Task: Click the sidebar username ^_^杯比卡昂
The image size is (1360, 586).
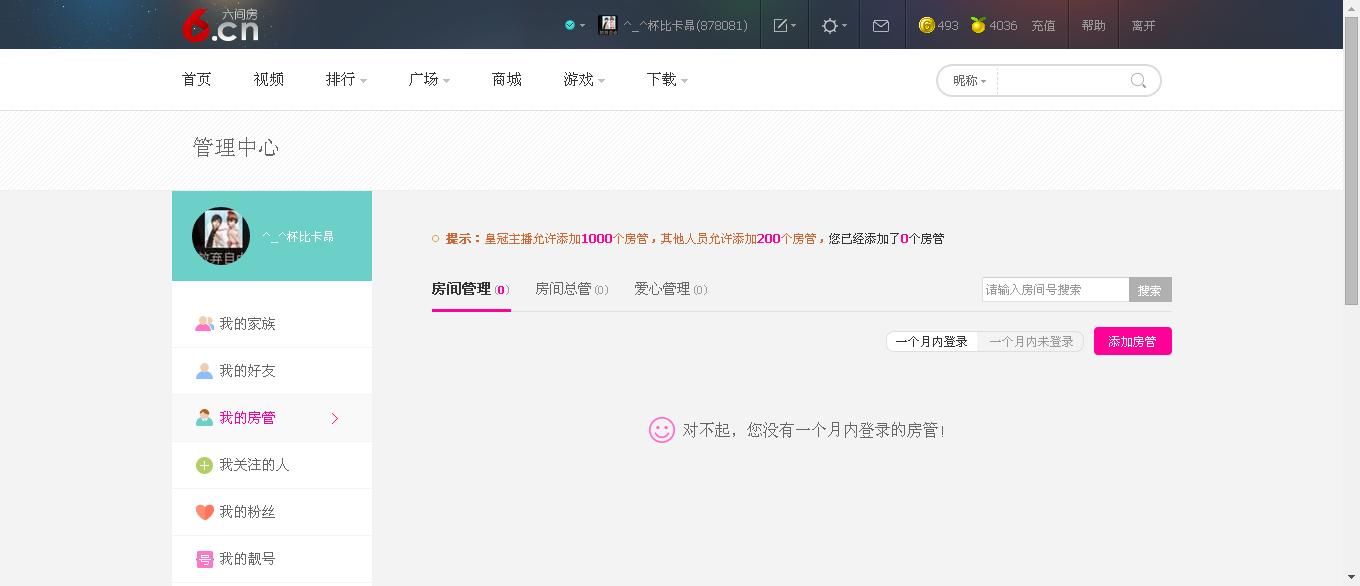Action: click(298, 237)
